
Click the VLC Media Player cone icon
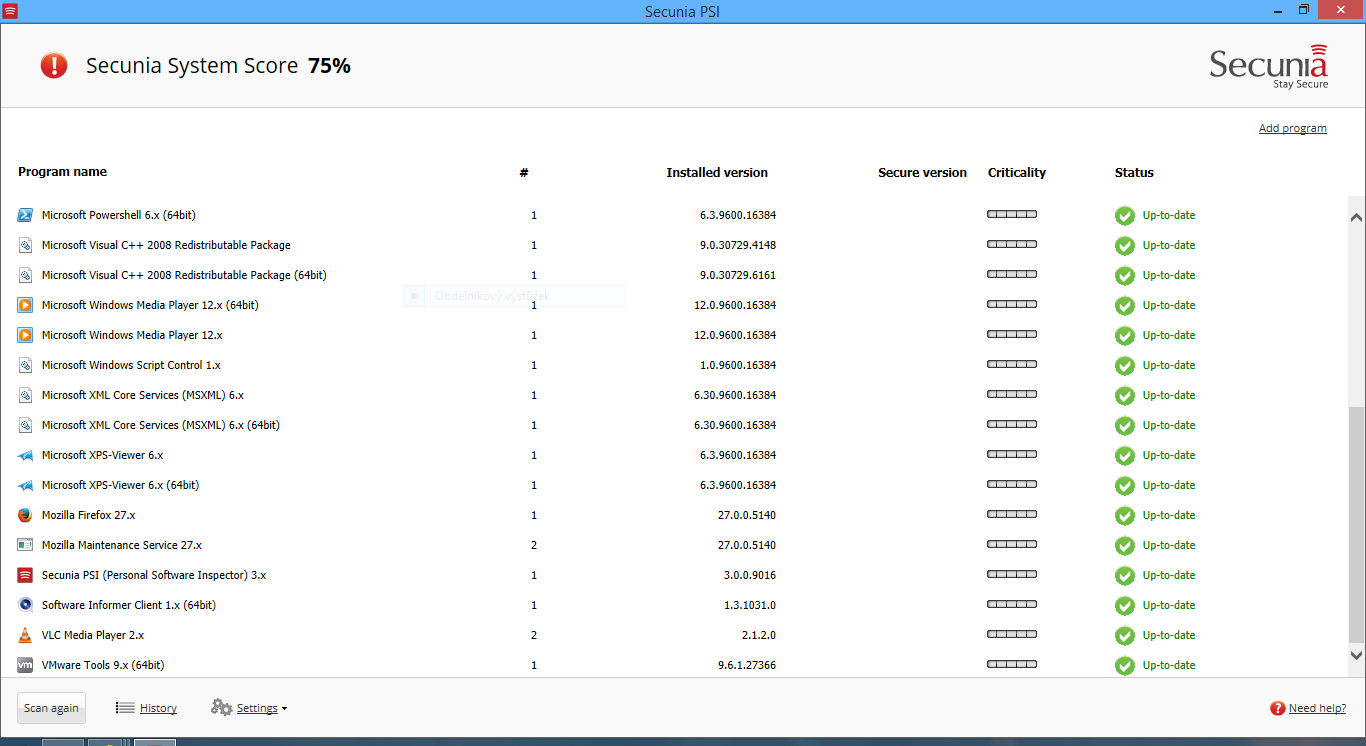pos(25,635)
